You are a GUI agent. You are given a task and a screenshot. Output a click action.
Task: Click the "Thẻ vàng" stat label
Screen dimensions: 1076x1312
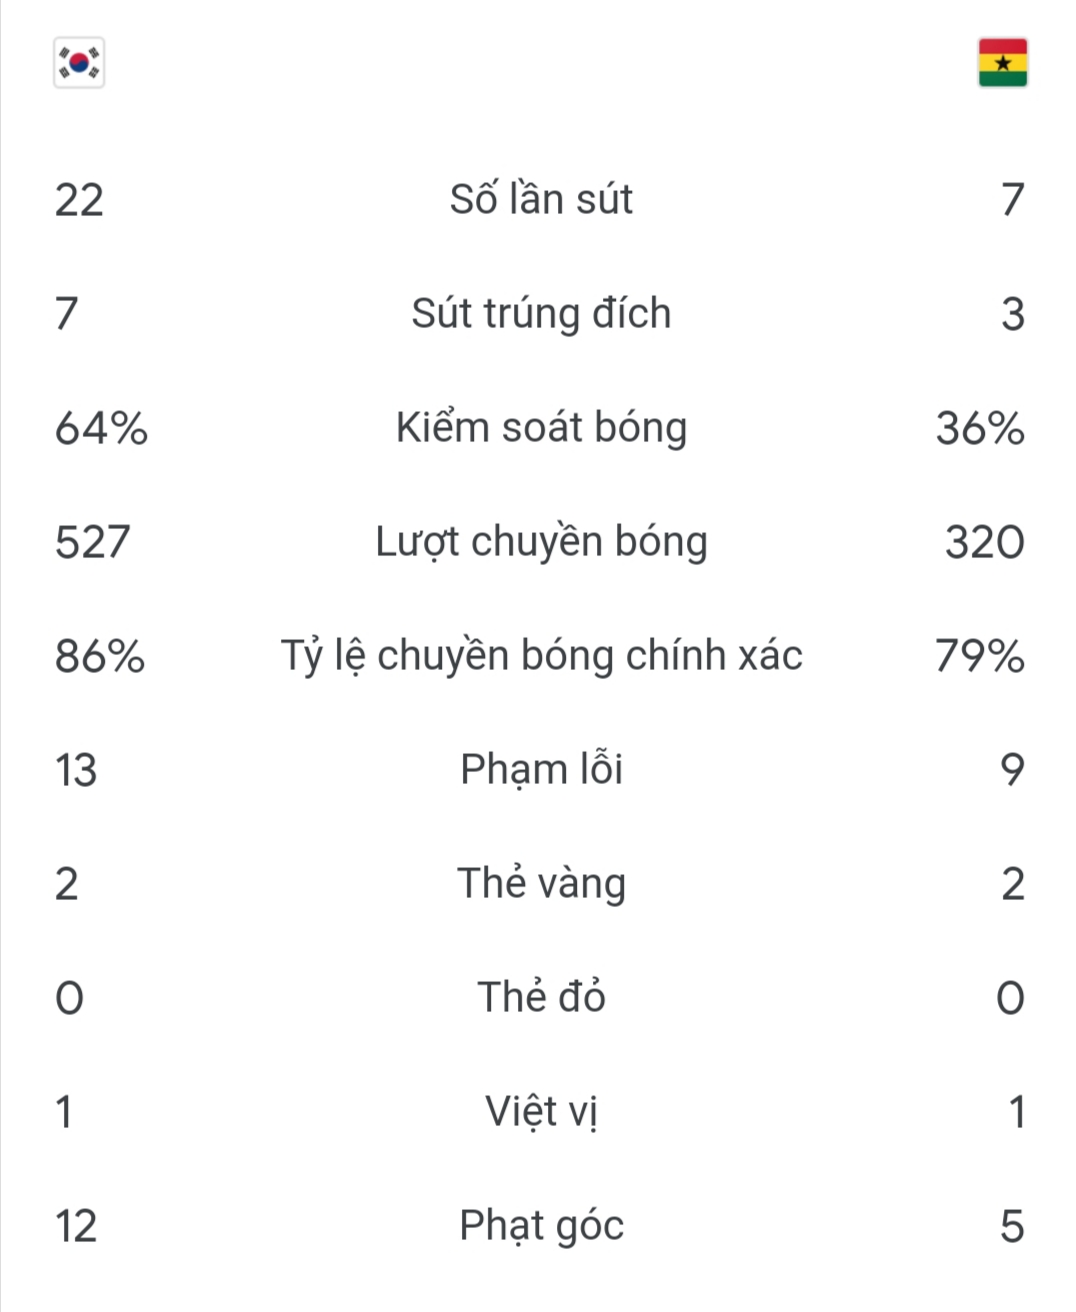(x=541, y=883)
